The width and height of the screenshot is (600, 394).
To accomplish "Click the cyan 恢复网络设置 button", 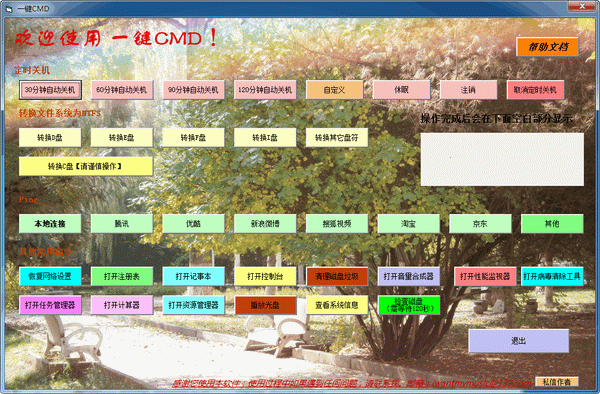I will (50, 276).
